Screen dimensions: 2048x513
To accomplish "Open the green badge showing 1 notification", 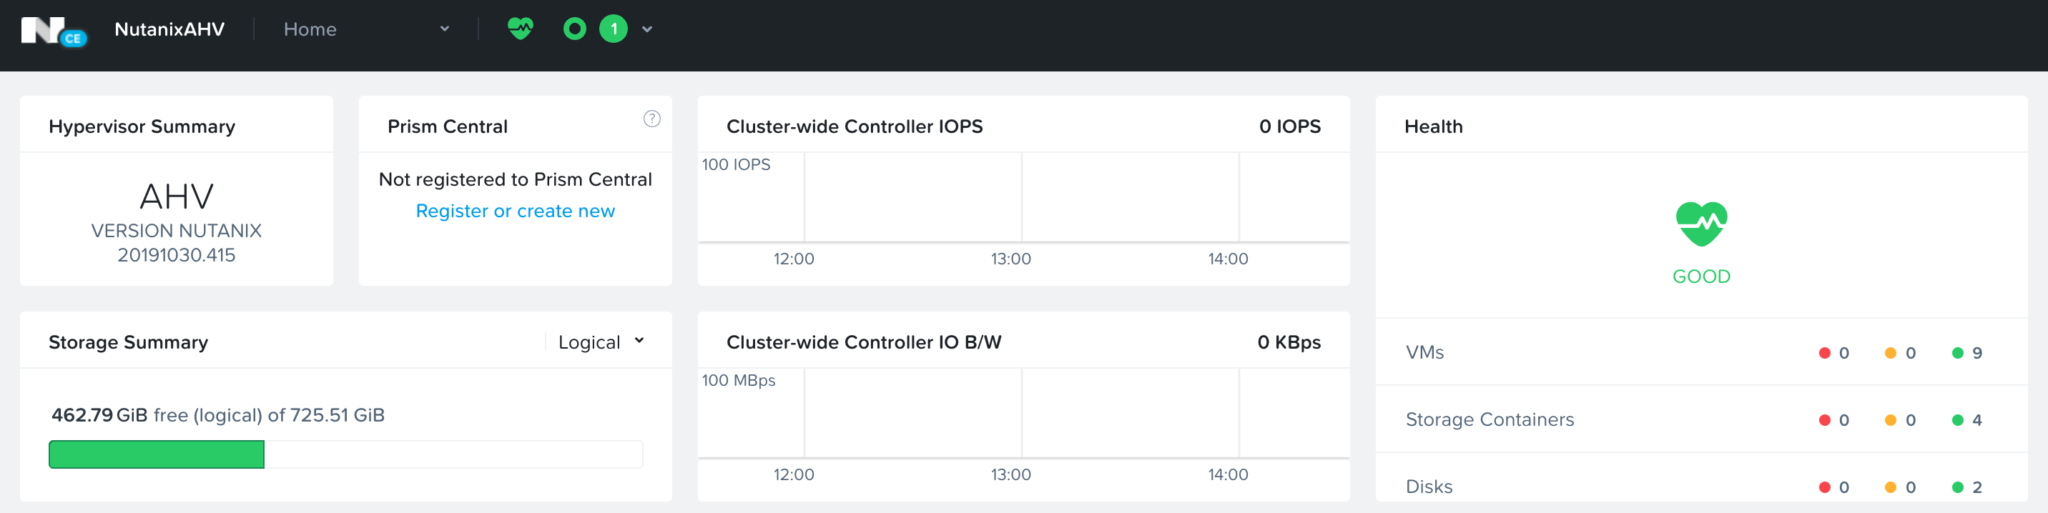I will tap(613, 29).
